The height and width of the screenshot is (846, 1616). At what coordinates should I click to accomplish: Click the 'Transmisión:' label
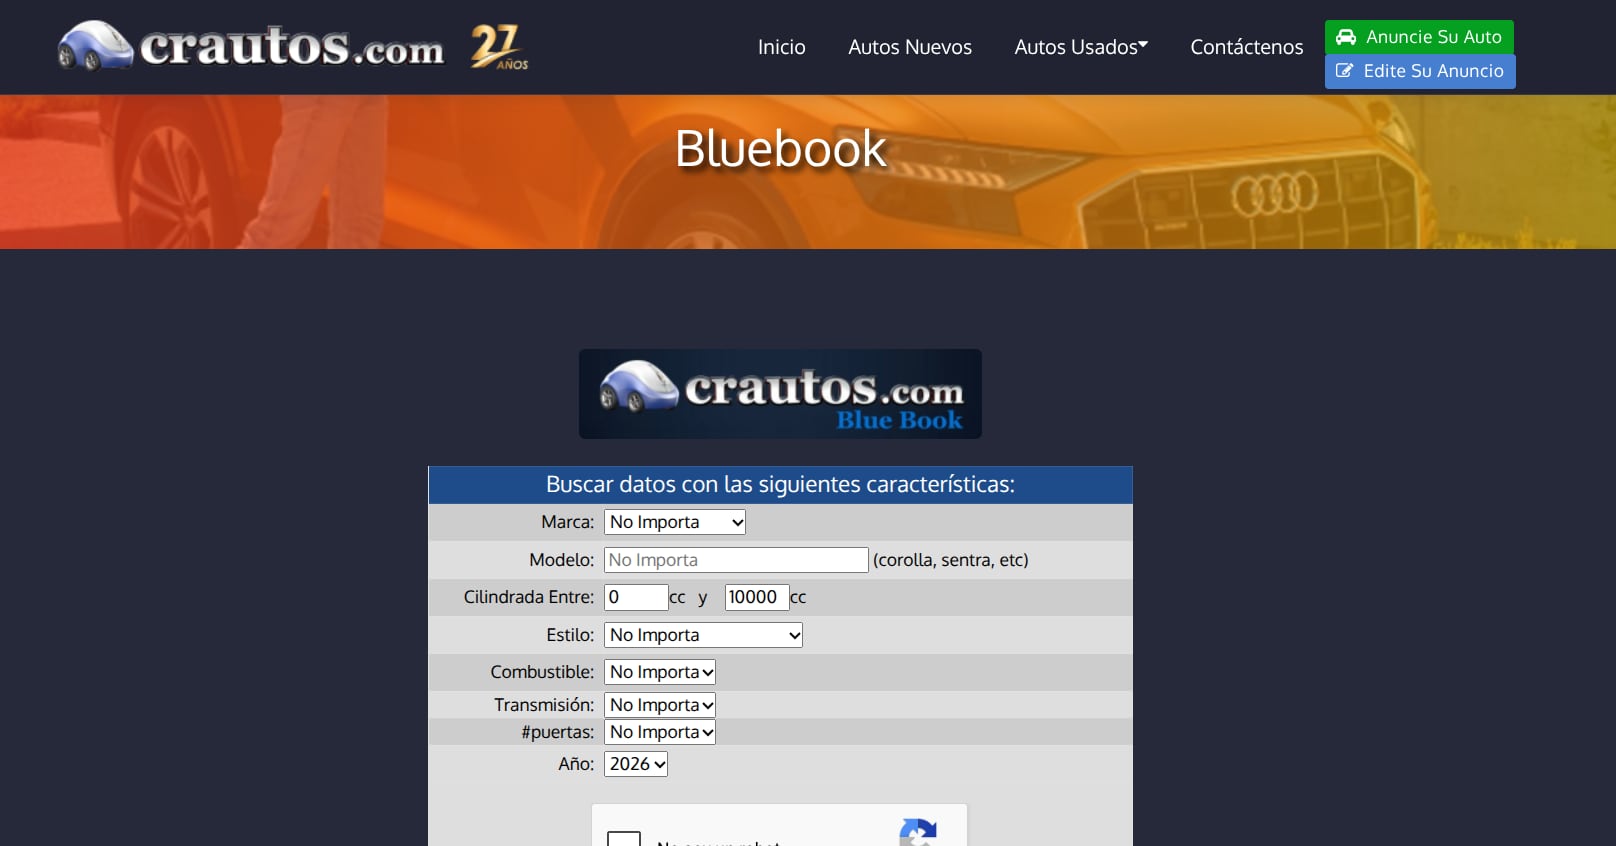pyautogui.click(x=544, y=705)
